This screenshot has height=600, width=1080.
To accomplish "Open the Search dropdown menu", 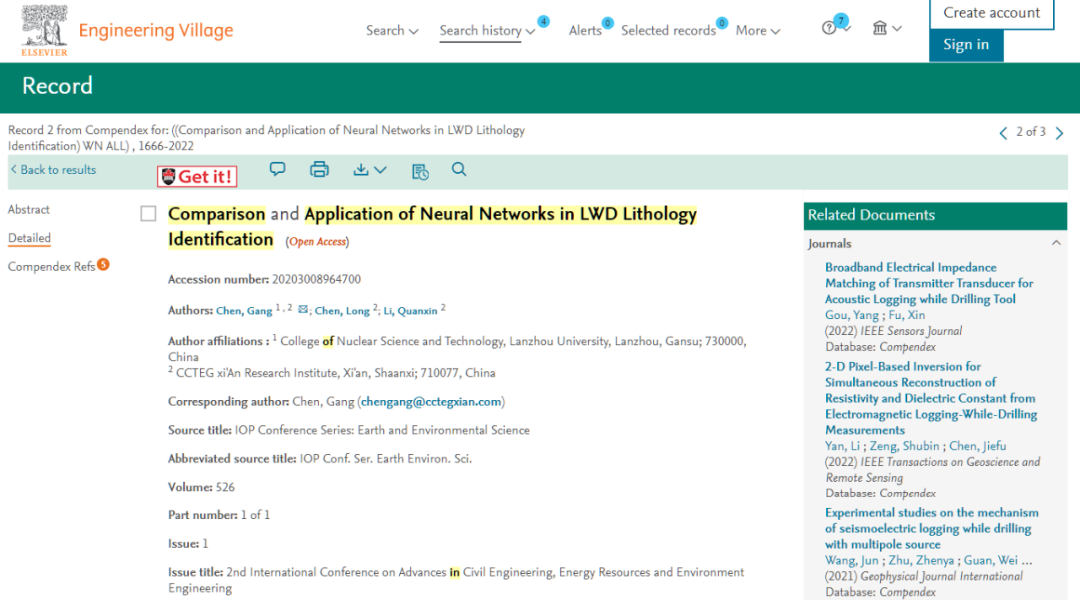I will (392, 31).
